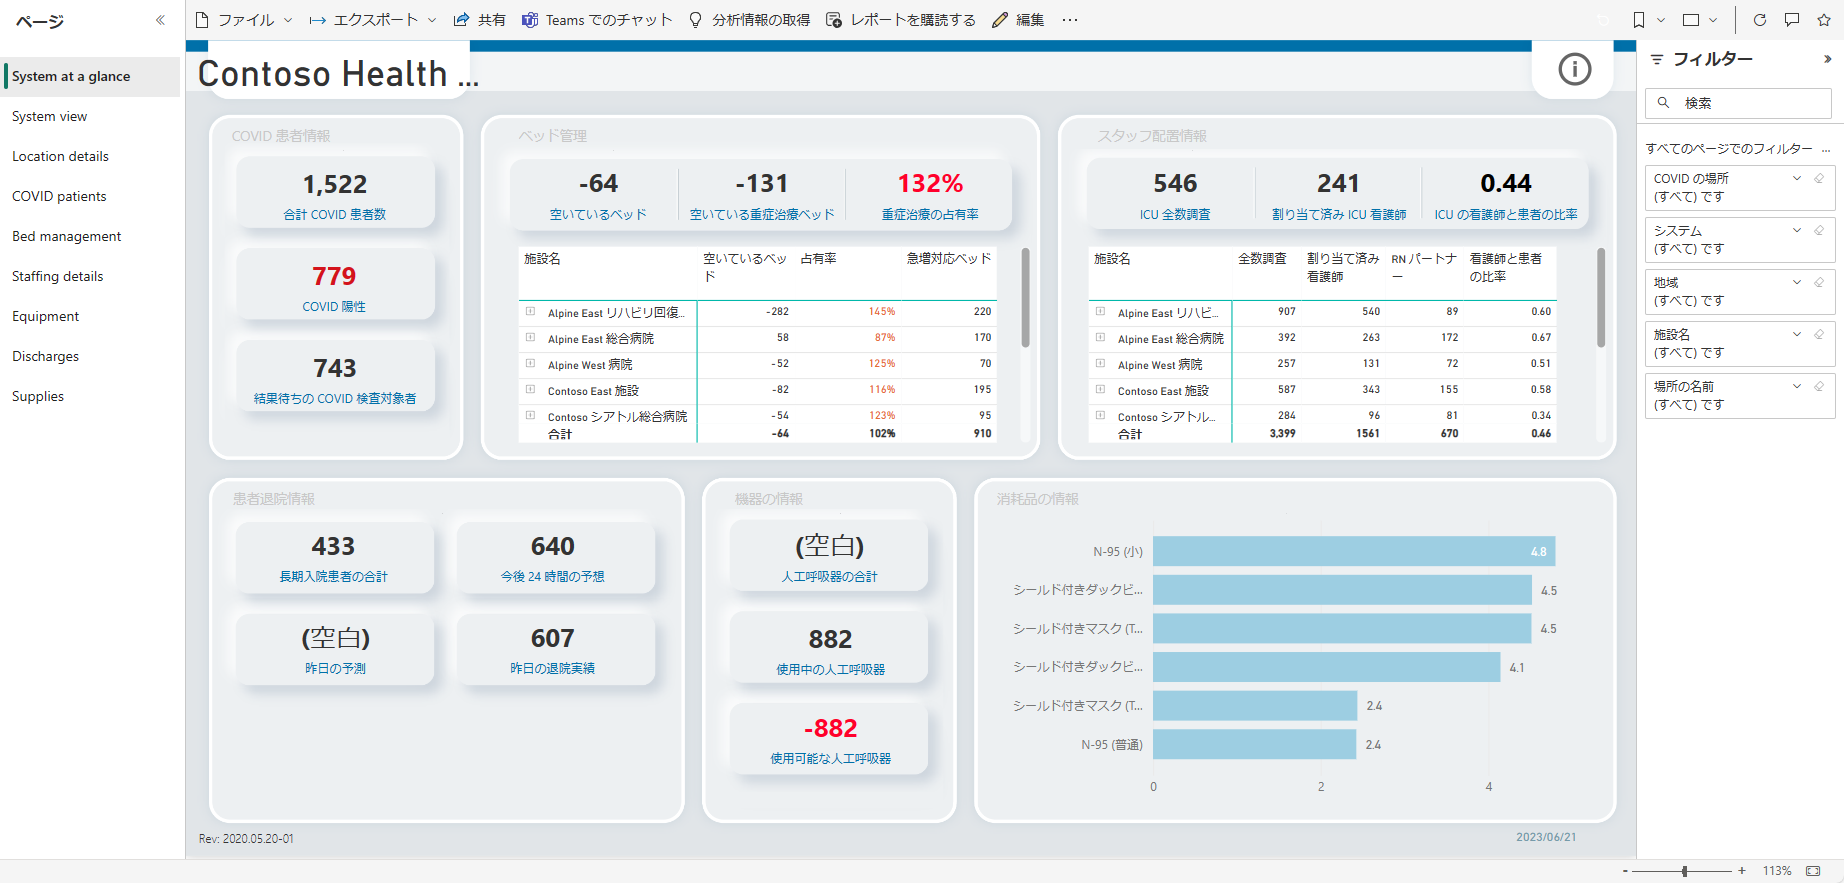Click the fit to page icon in status bar
This screenshot has height=883, width=1844.
[1813, 871]
